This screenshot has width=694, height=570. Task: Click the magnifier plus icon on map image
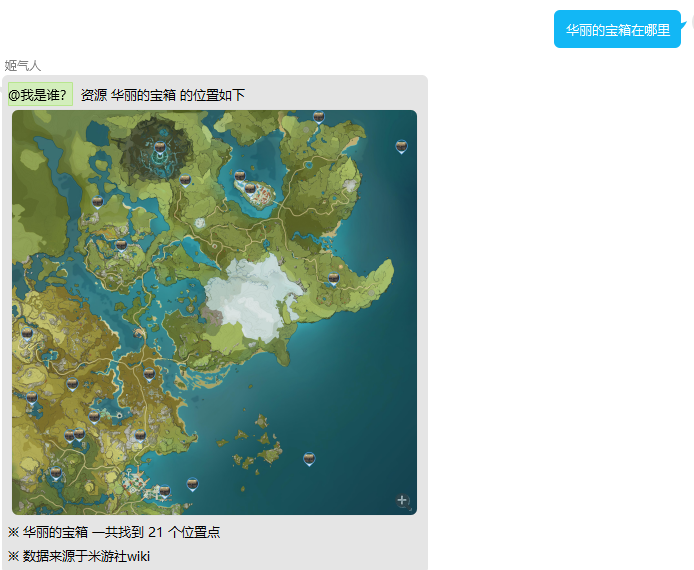click(x=402, y=501)
